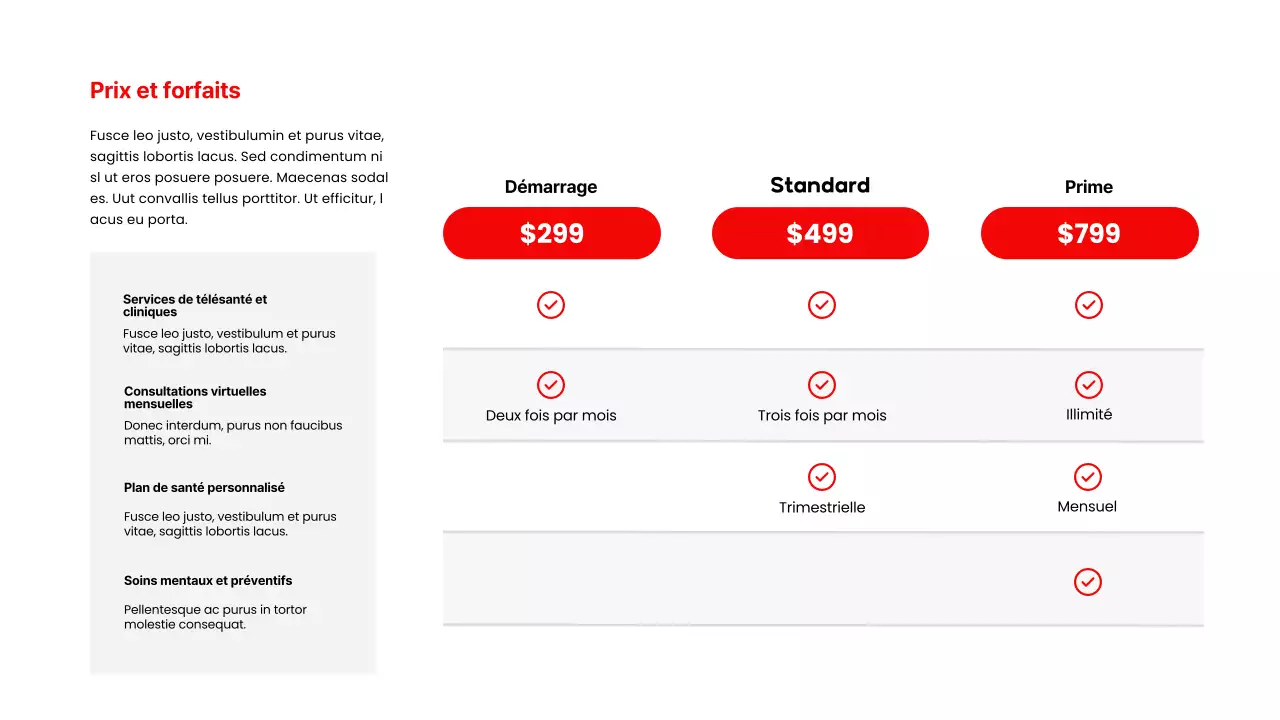Click checkmark above 'Mensuel'
The image size is (1280, 720).
(1088, 477)
